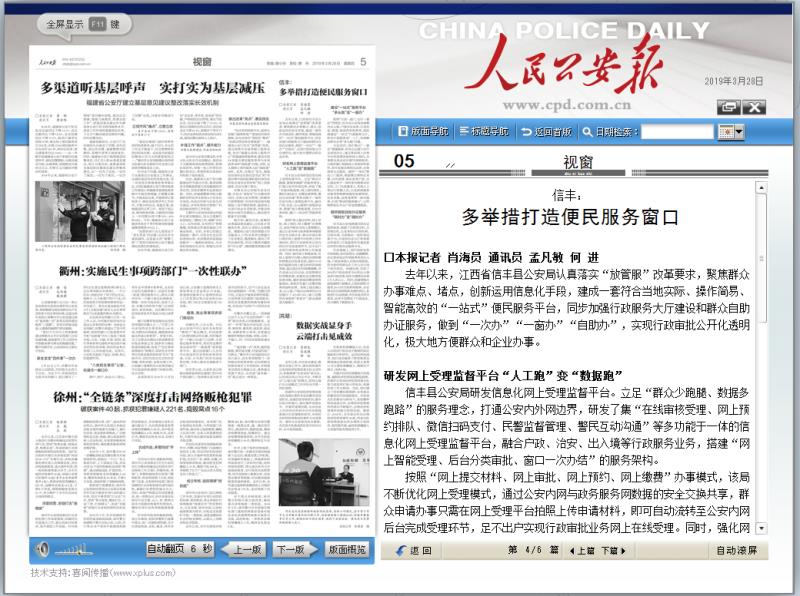Viewport: 800px width, 596px height.
Task: Toggle 自动滚屏 auto scroll
Action: (736, 550)
